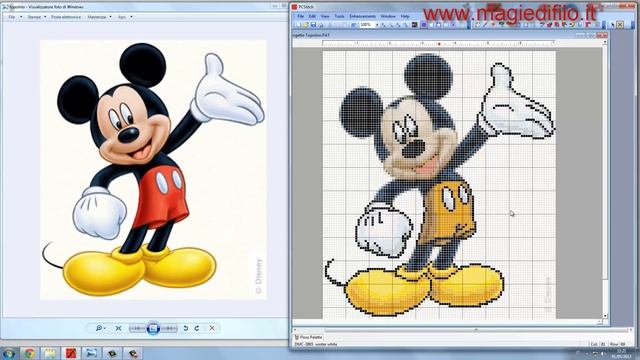Click the Mickey Mouse photo in Photo Viewer
This screenshot has width=640, height=360.
[153, 169]
